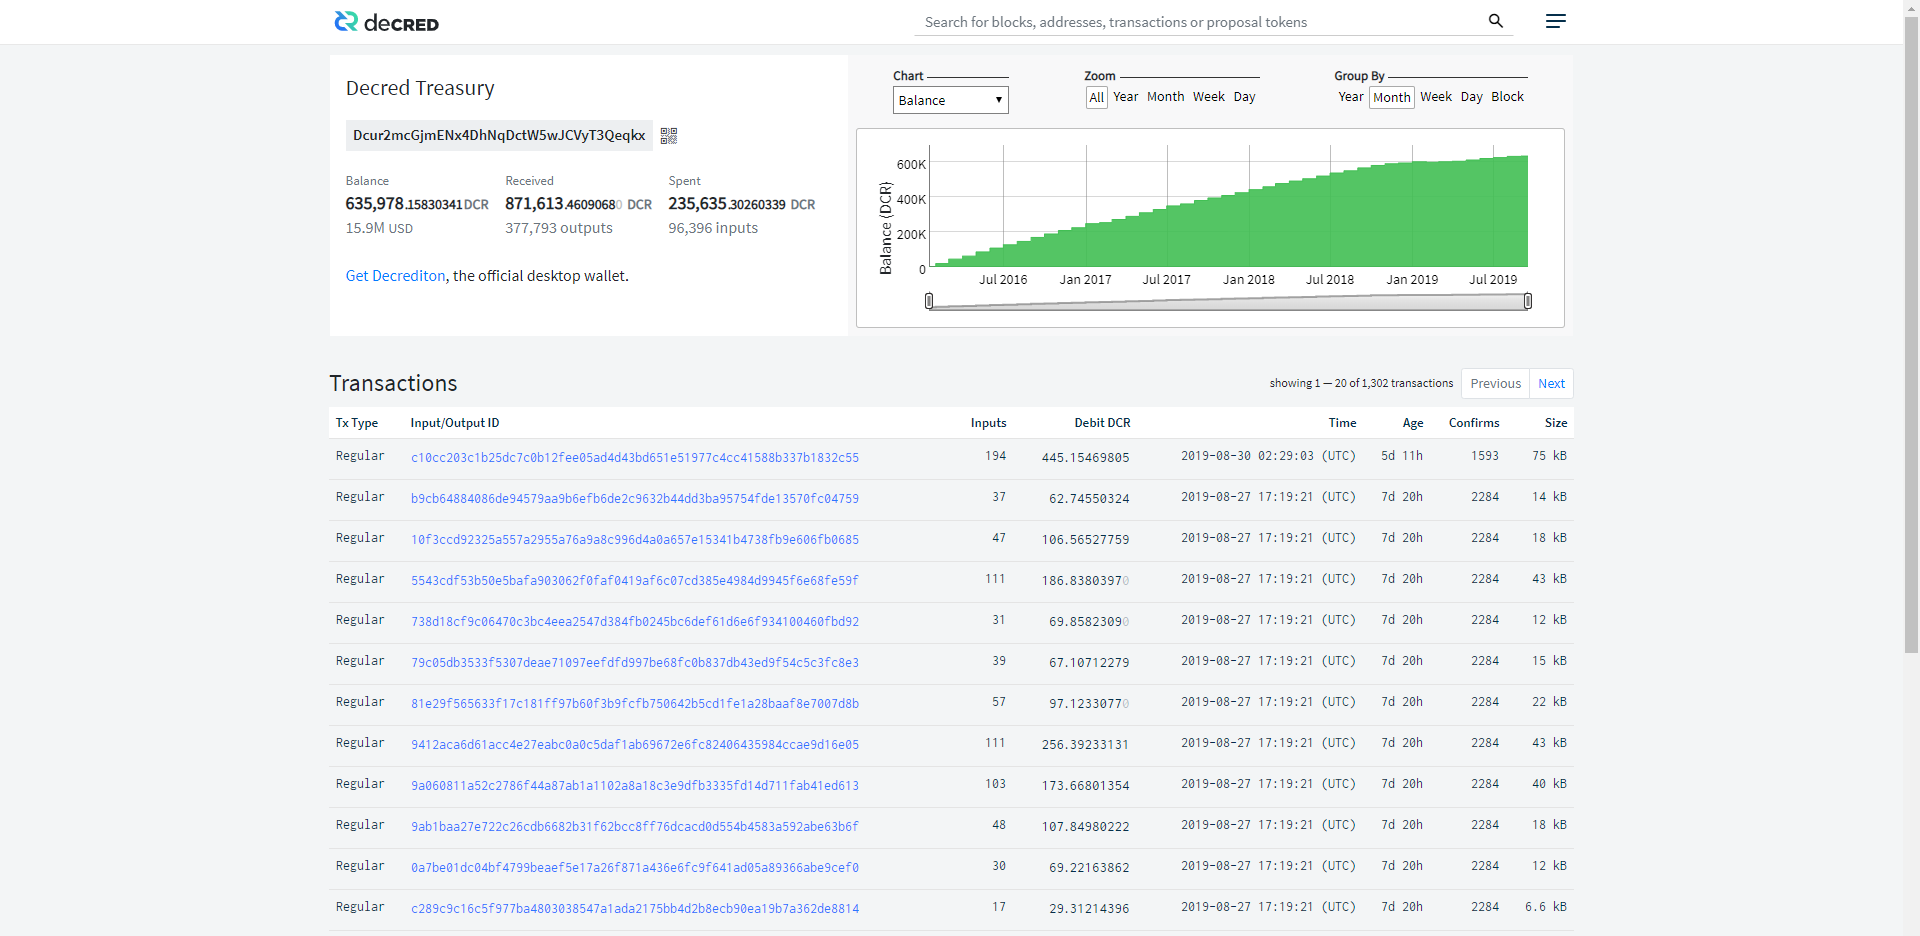
Task: Go to Next transactions page
Action: [x=1551, y=384]
